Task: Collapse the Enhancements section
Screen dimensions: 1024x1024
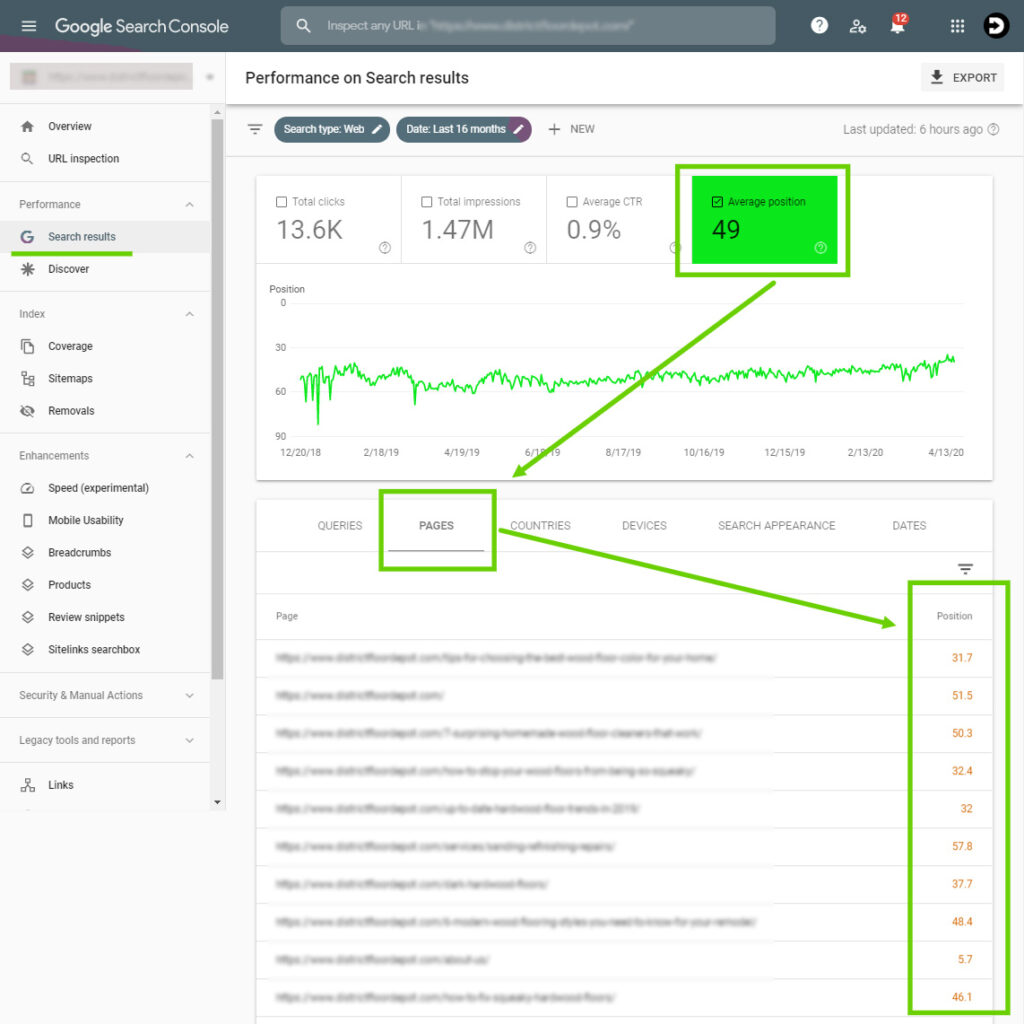Action: pyautogui.click(x=189, y=456)
